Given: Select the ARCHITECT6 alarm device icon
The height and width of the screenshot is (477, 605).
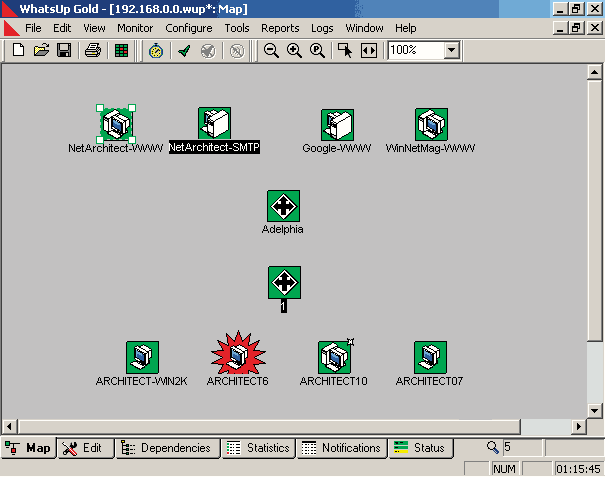Looking at the screenshot, I should 237,356.
